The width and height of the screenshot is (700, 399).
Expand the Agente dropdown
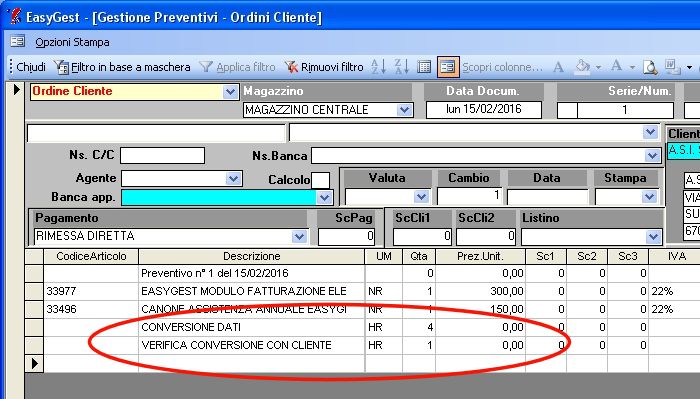233,179
